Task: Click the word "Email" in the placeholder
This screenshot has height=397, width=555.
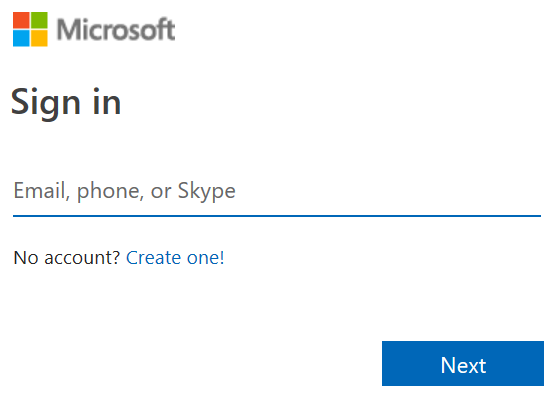Action: pyautogui.click(x=41, y=190)
